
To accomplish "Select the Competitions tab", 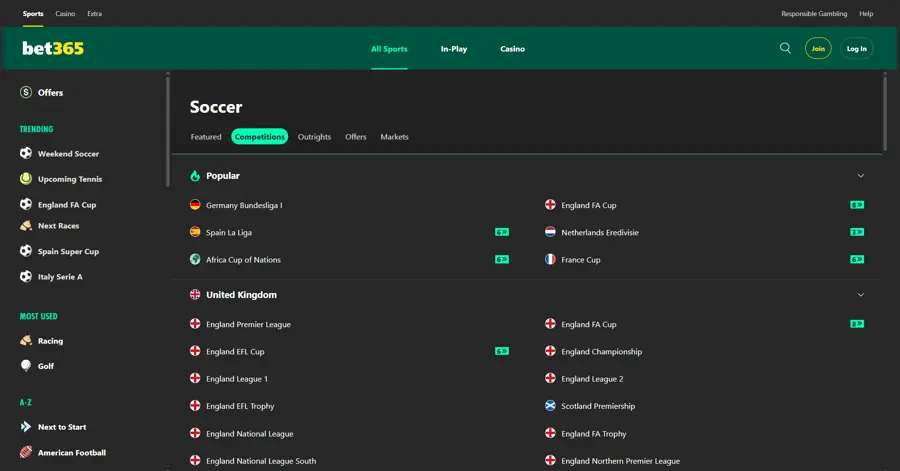I will point(259,137).
